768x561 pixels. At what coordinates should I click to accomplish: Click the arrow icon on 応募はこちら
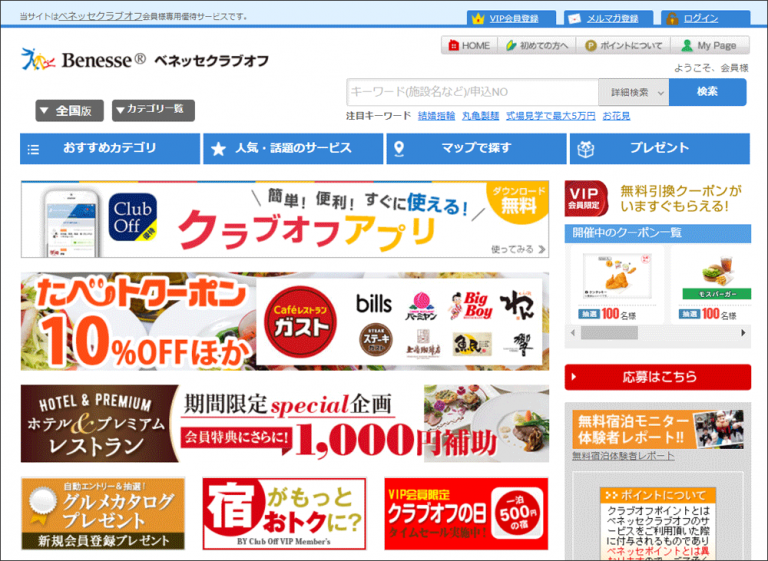[574, 377]
